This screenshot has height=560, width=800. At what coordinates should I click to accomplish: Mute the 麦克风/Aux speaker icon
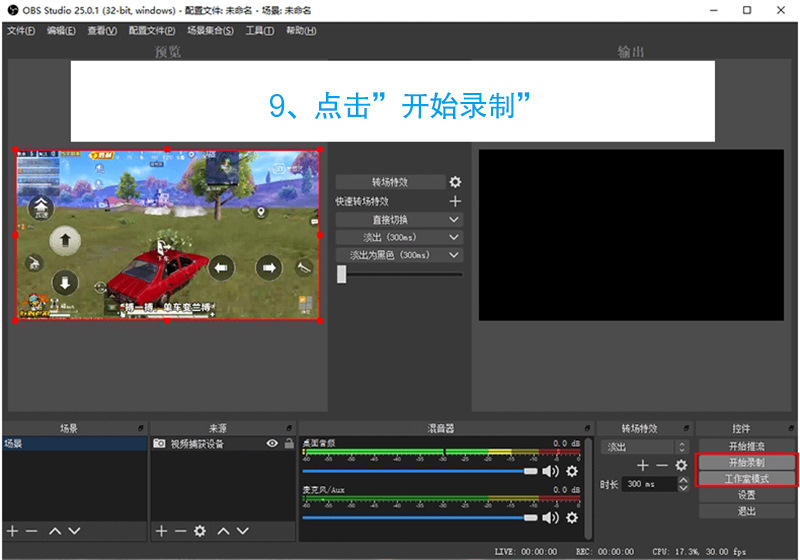[x=550, y=518]
